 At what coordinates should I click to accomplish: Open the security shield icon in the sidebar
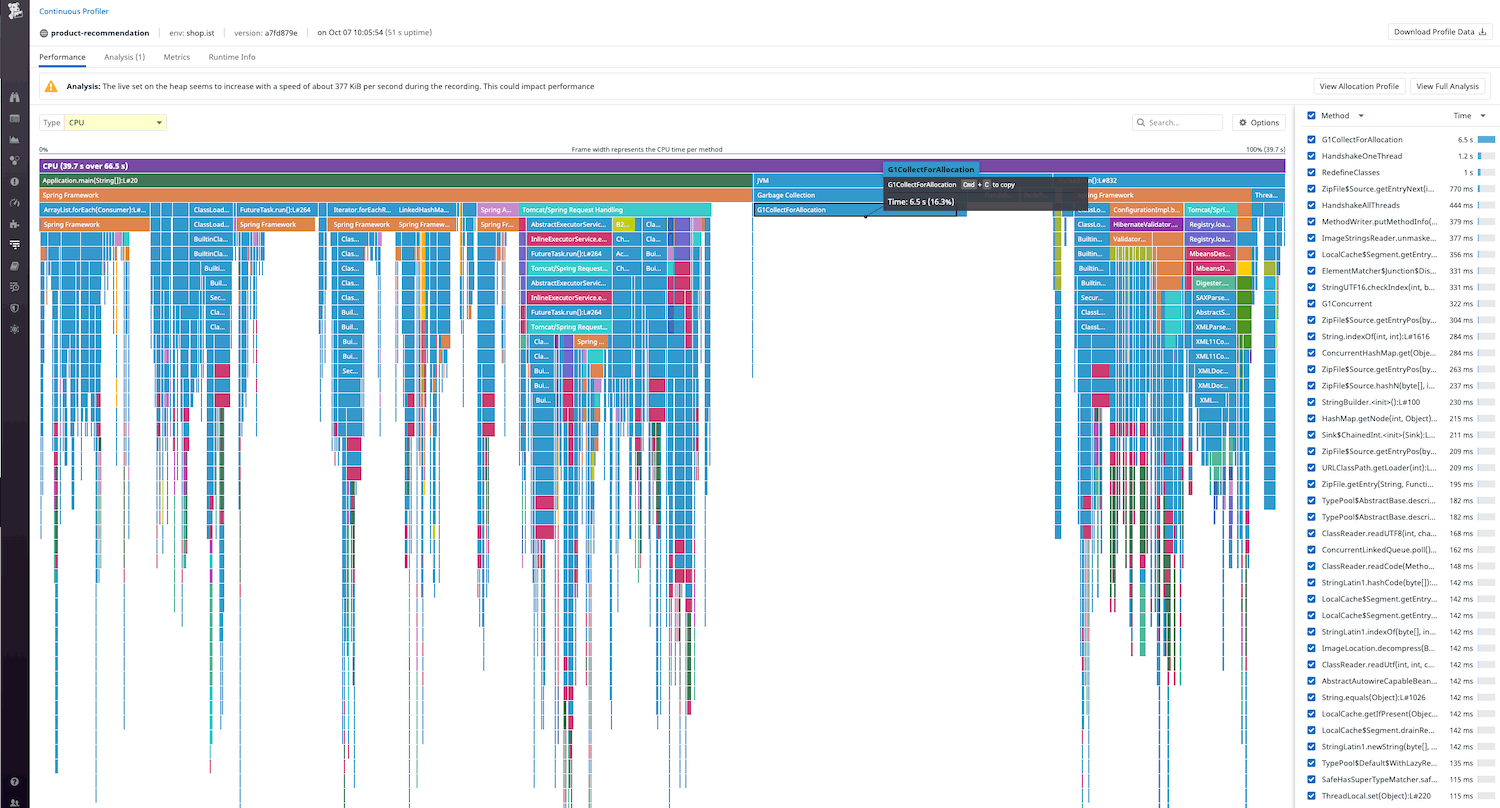(x=14, y=309)
